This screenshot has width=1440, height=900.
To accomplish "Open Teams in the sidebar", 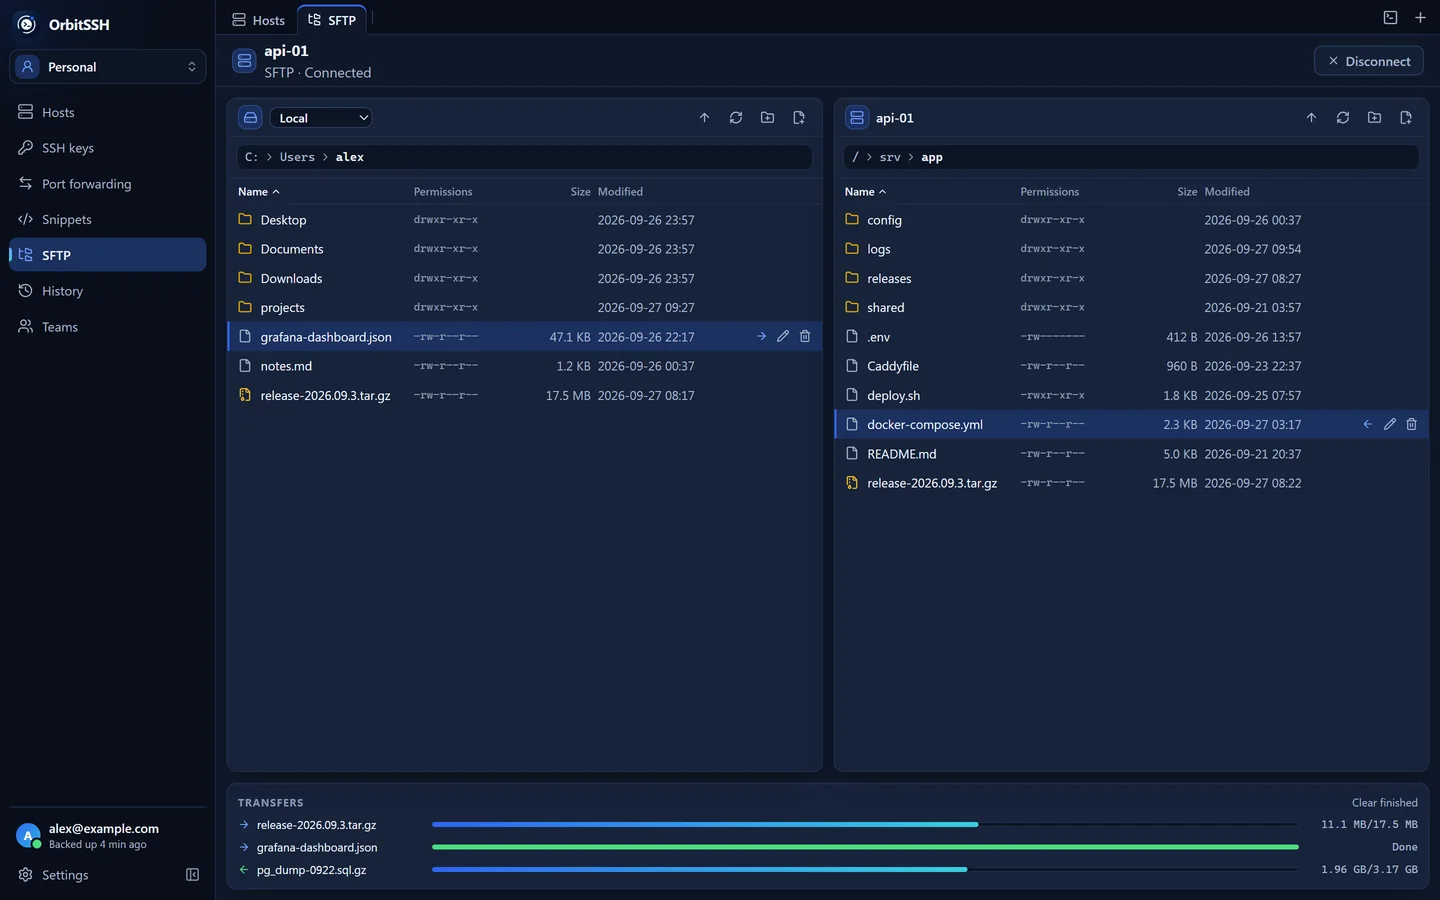I will tap(108, 327).
